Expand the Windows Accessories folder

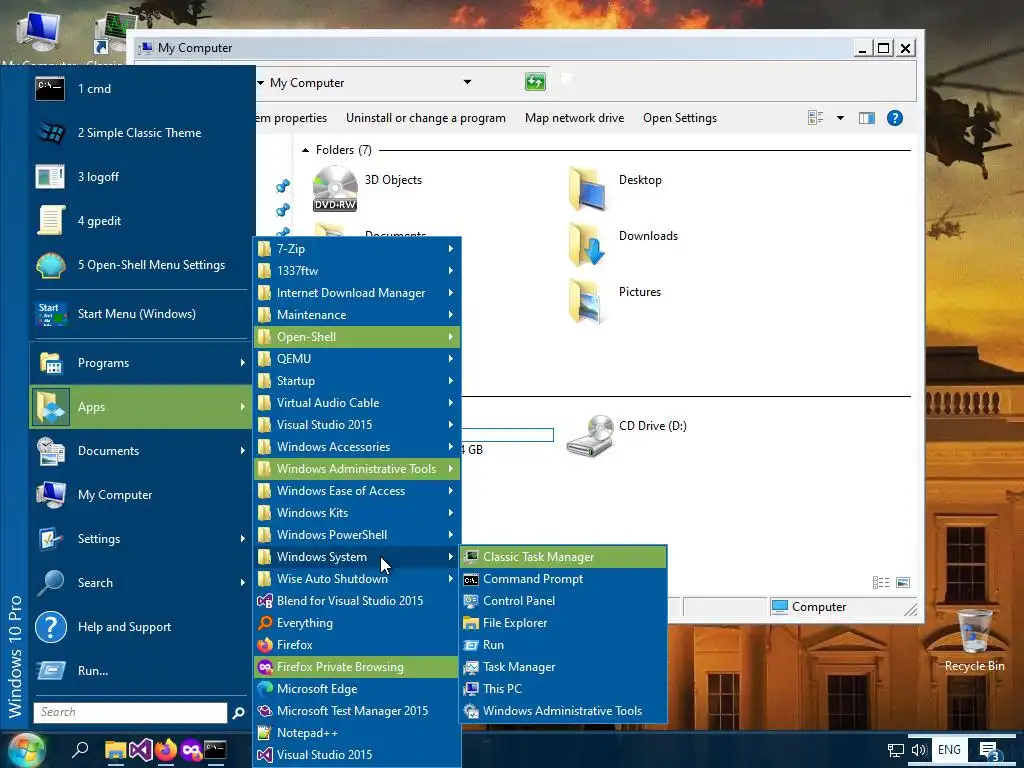[x=357, y=447]
